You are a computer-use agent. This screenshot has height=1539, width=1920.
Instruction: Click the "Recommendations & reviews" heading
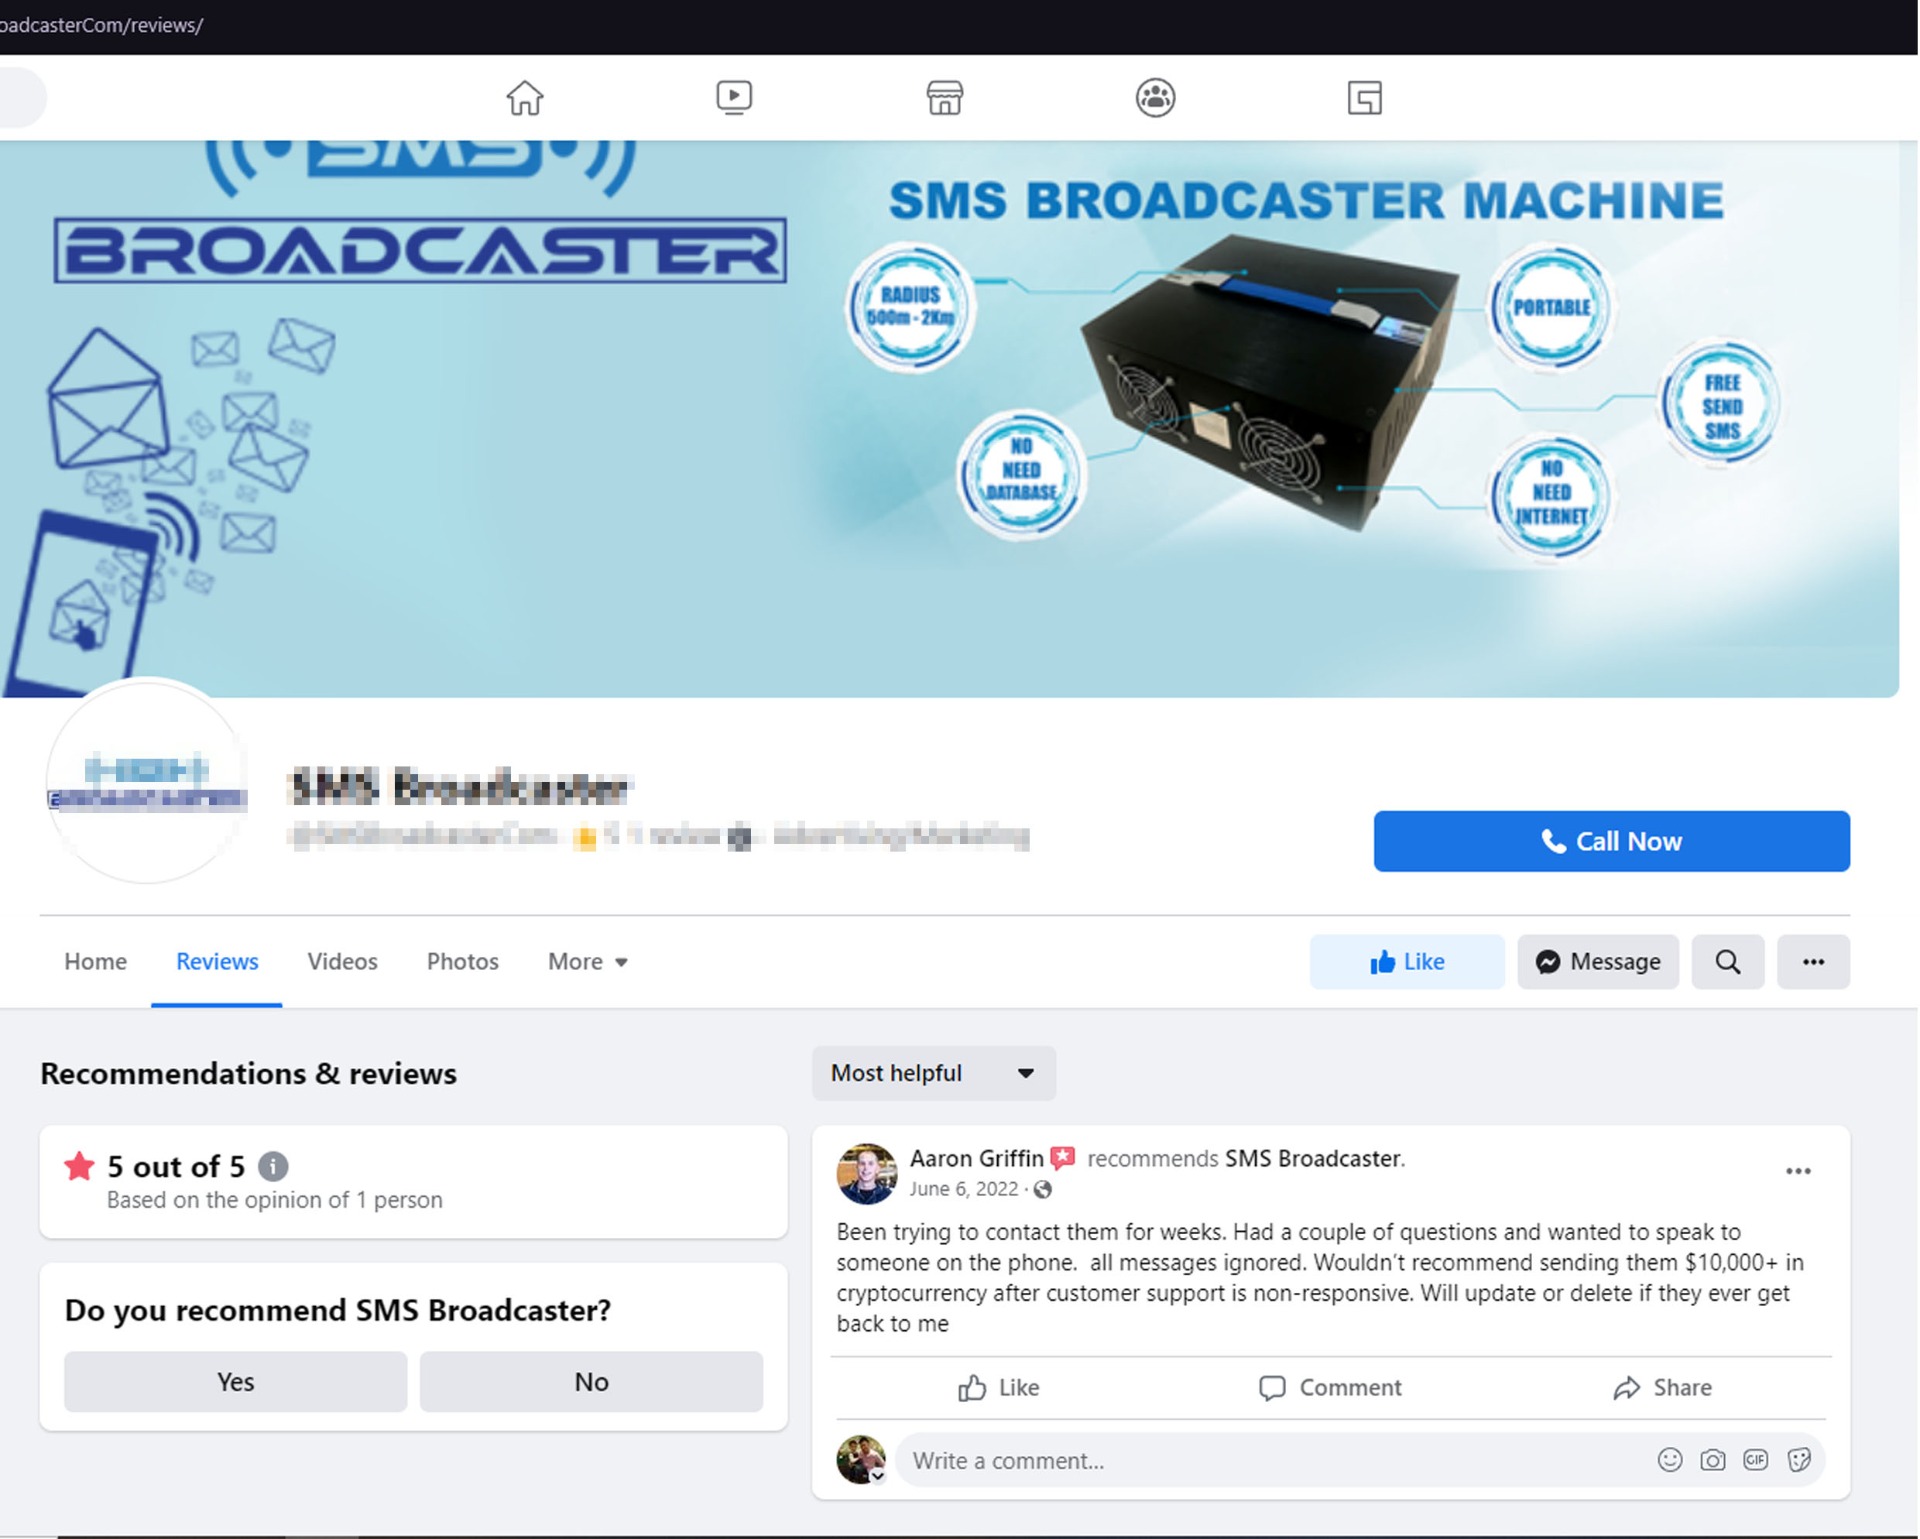tap(248, 1073)
